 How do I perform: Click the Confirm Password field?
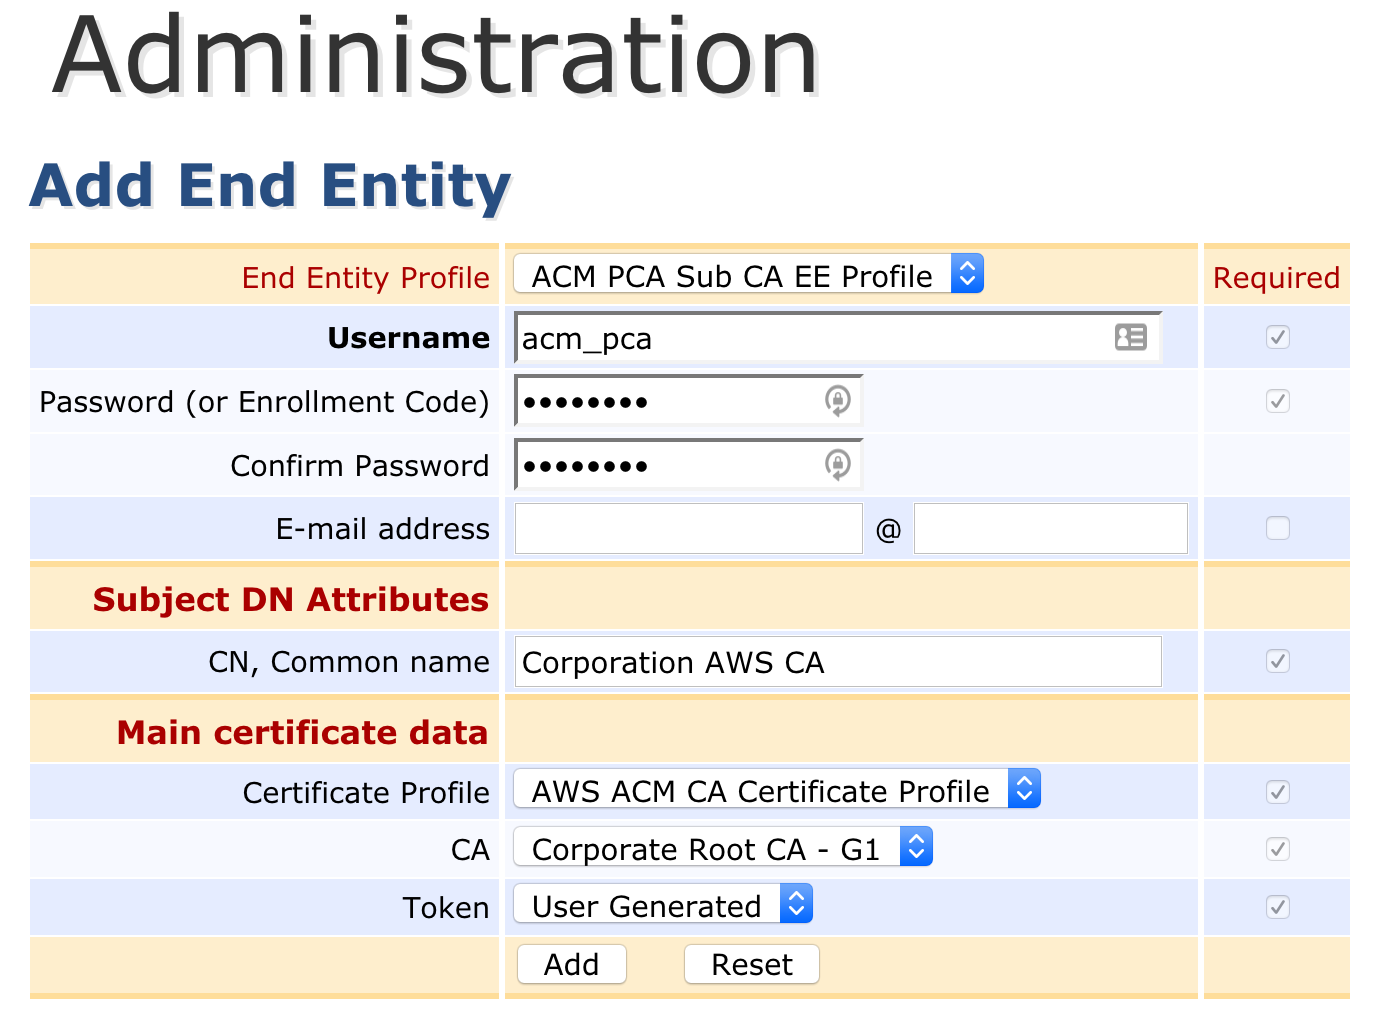click(665, 466)
